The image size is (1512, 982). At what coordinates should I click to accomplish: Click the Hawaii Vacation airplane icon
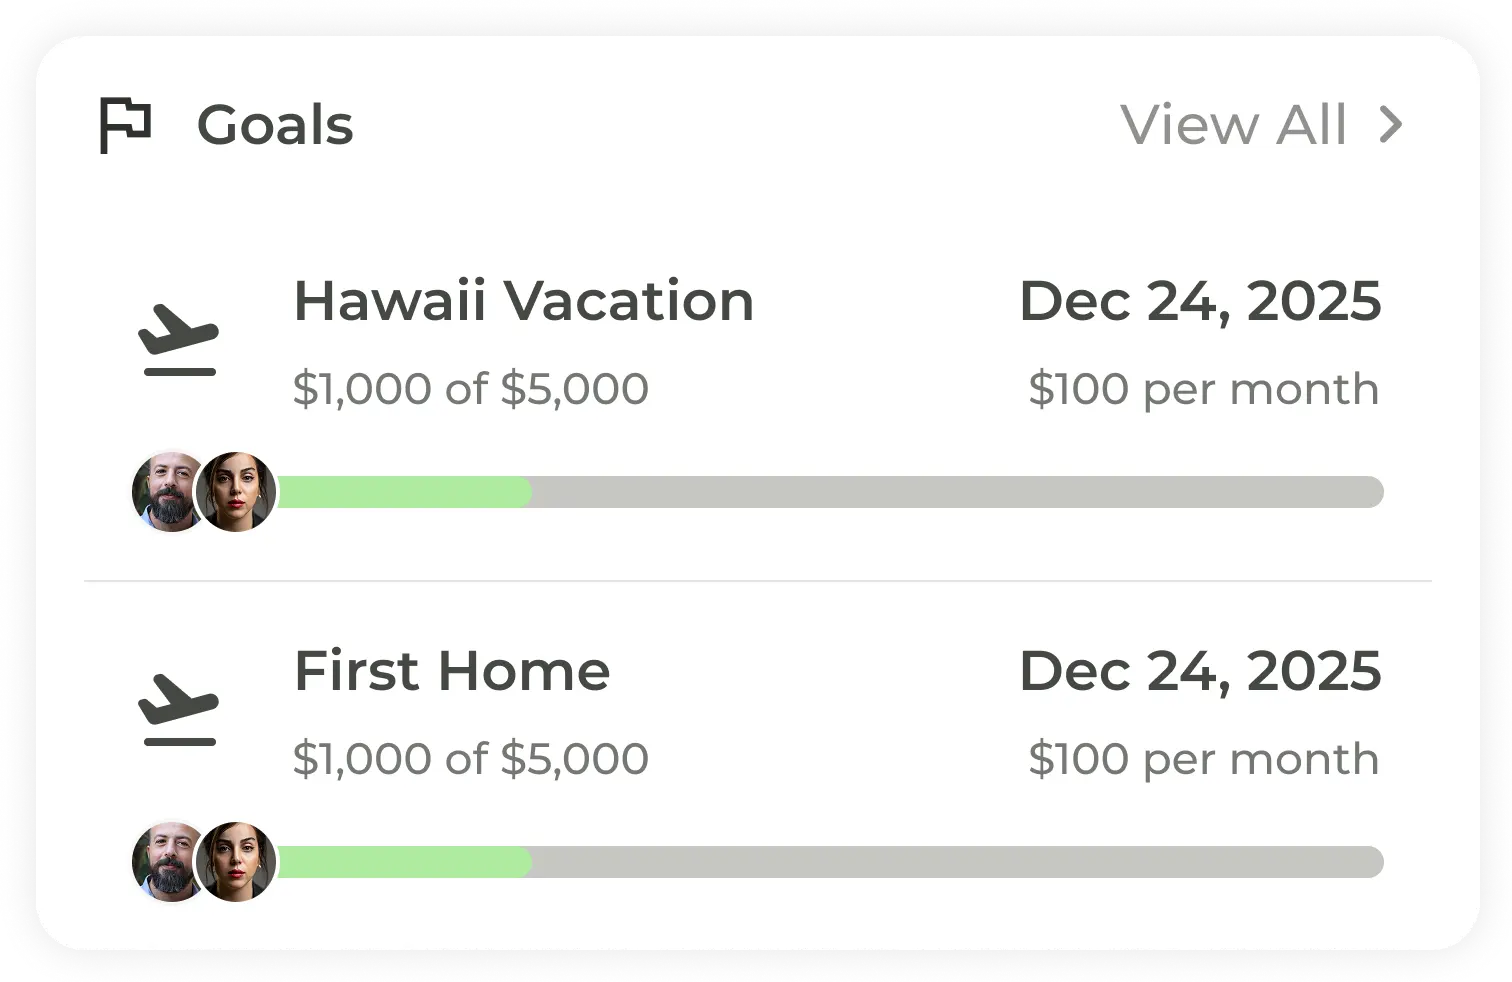(179, 341)
